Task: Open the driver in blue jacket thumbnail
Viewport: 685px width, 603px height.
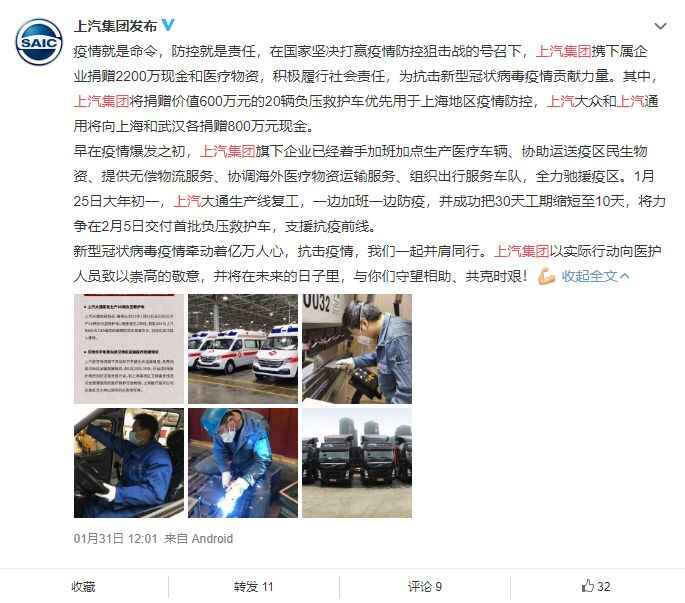Action: pos(129,463)
